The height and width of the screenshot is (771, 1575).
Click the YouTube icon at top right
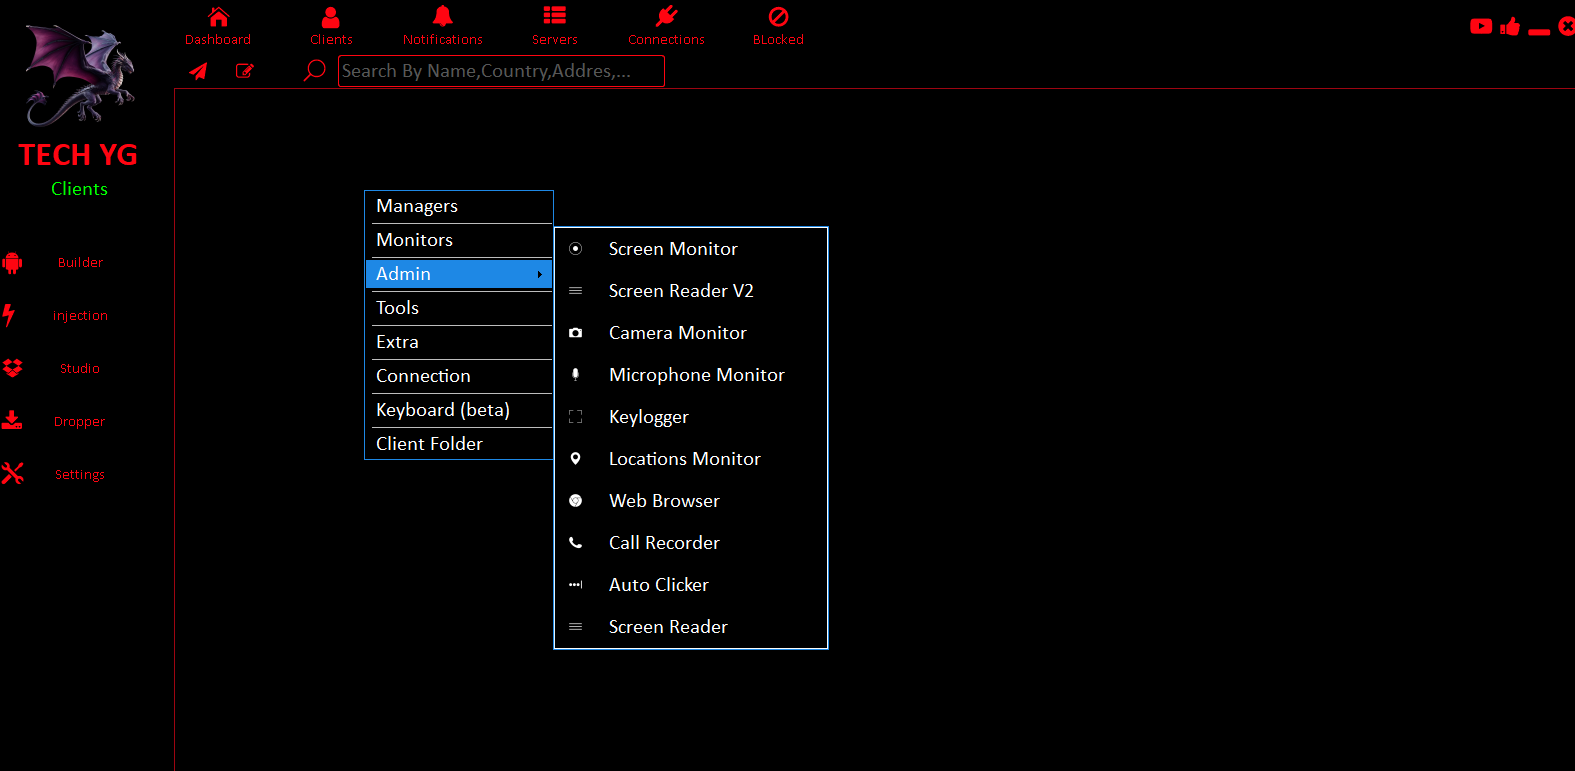[1481, 27]
